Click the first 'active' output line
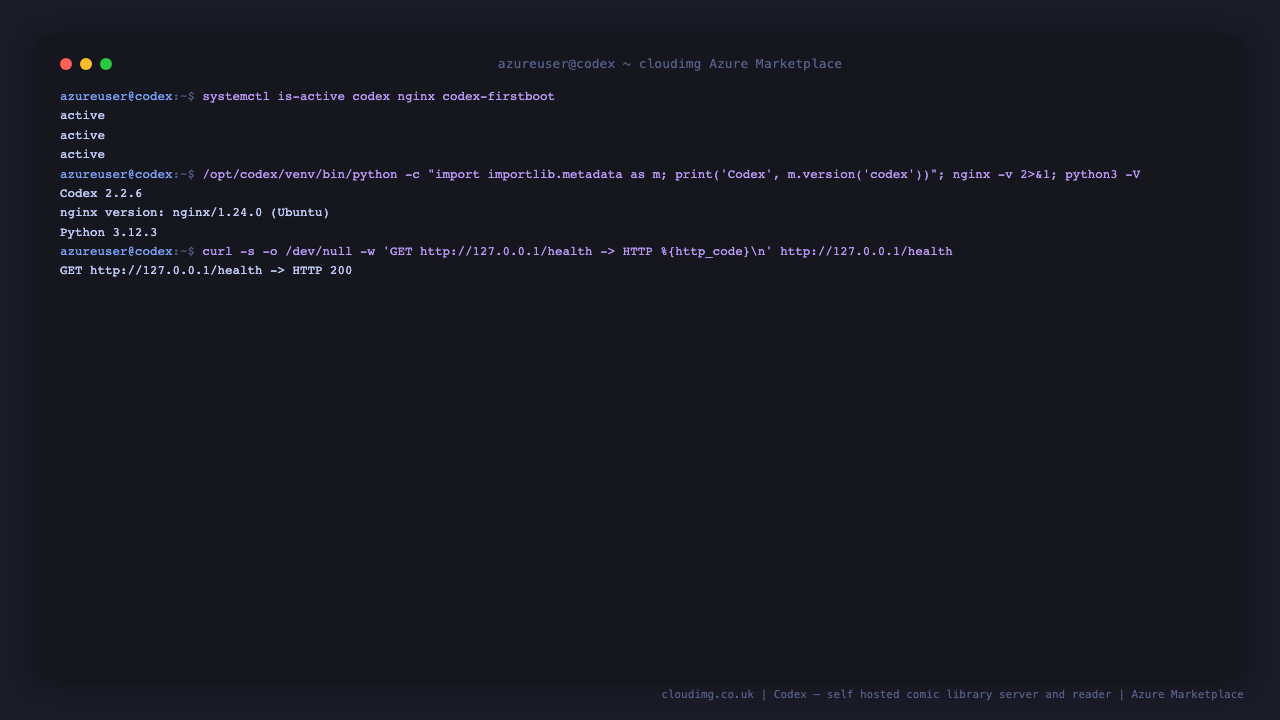1280x720 pixels. click(82, 116)
